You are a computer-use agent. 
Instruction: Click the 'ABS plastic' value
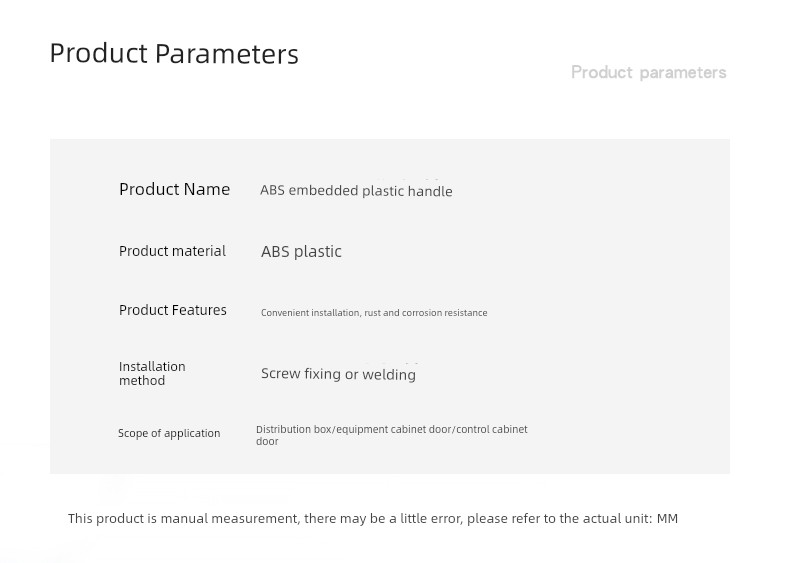[x=301, y=251]
